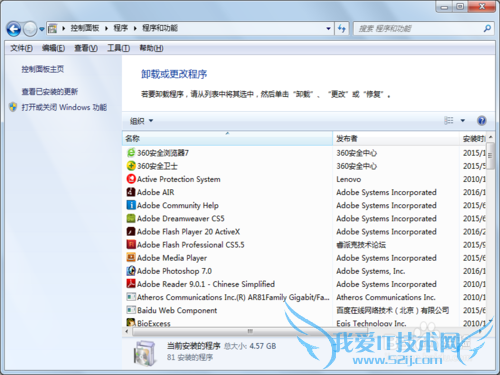Click the horizontal scrollbar thumb of program list
The image size is (500, 375).
point(250,331)
